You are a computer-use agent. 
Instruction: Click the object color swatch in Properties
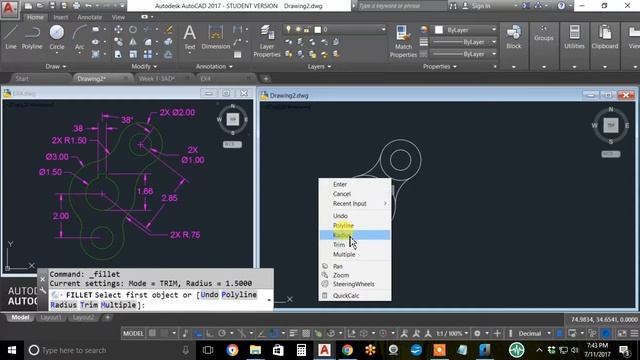coord(439,29)
